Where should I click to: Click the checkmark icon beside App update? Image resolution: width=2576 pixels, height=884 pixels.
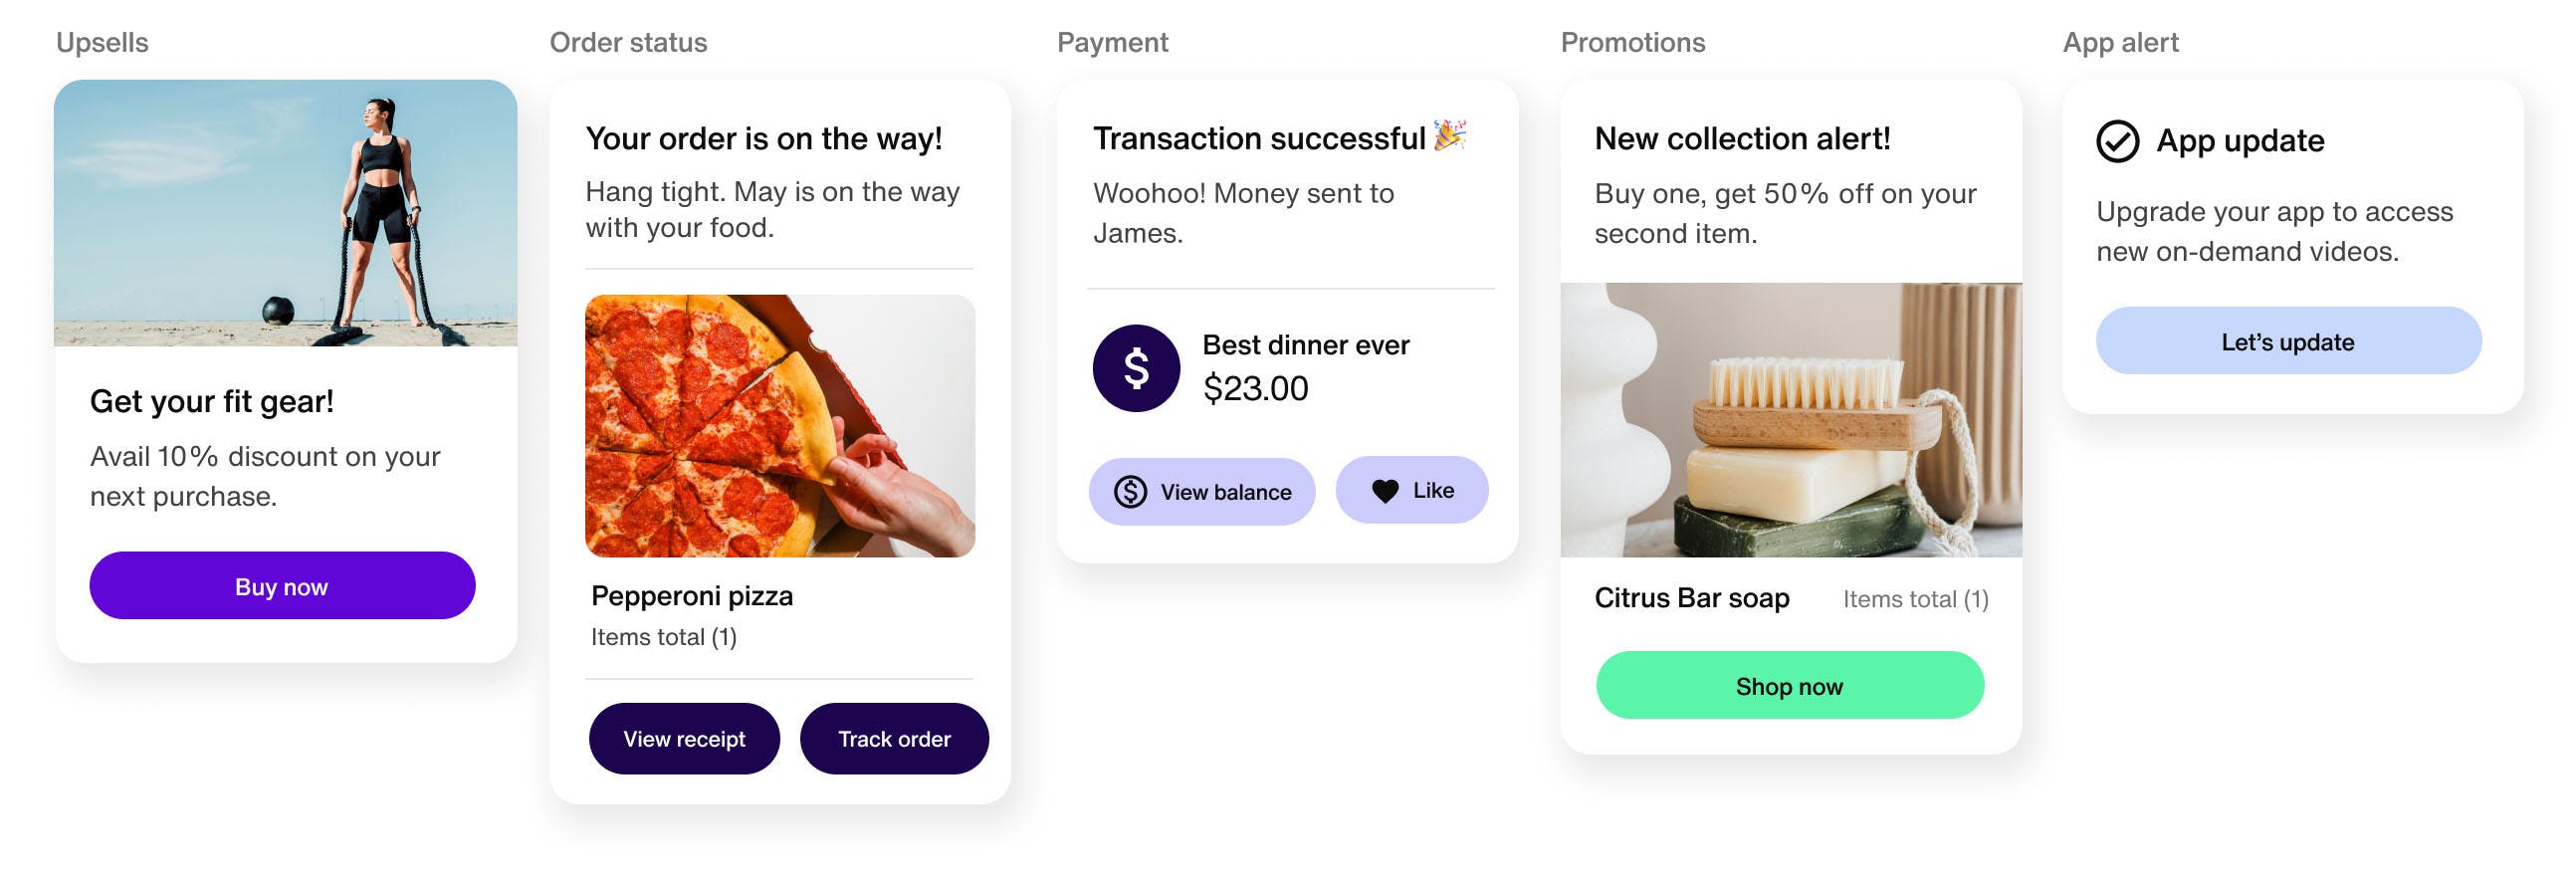pyautogui.click(x=2117, y=141)
